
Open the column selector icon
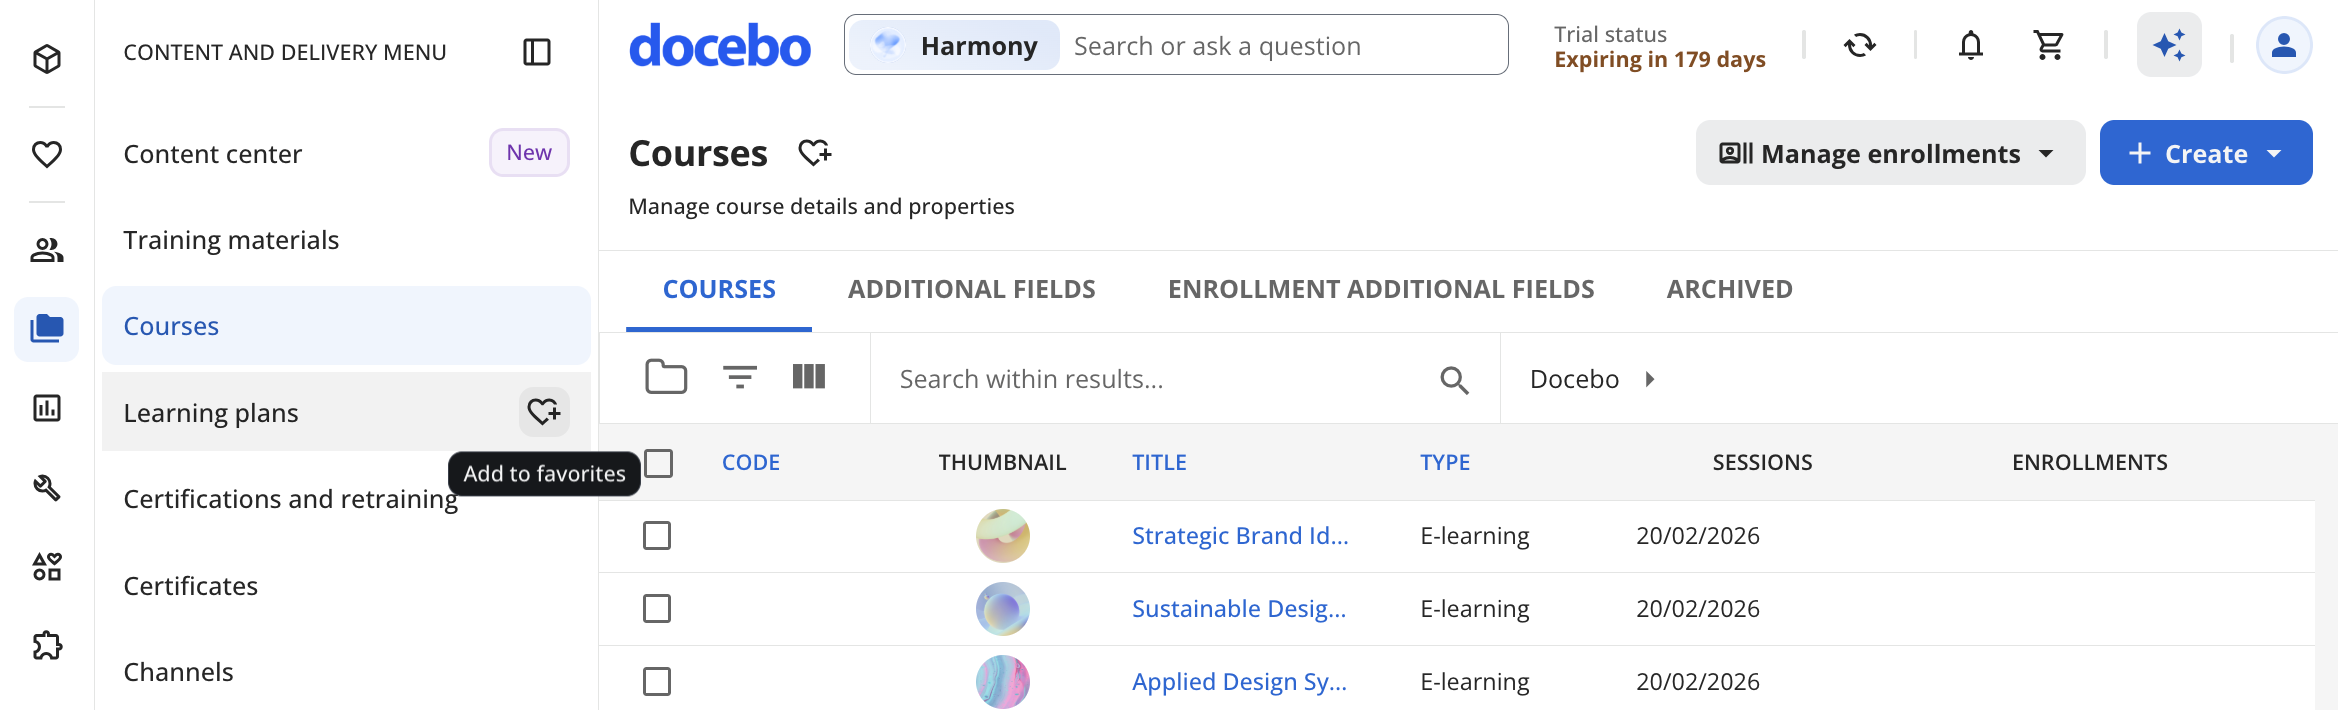[x=808, y=377]
